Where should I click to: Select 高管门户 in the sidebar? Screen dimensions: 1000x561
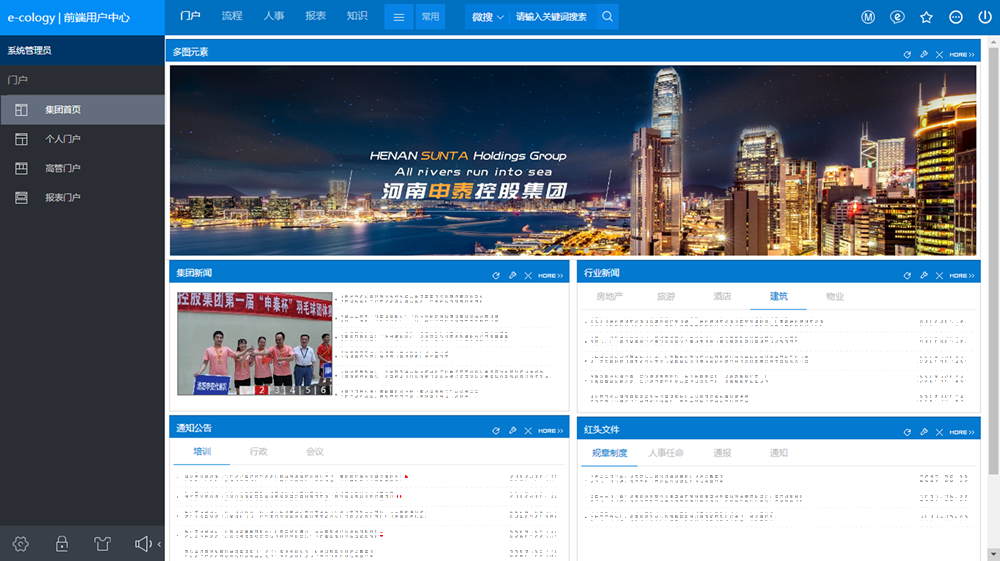[x=82, y=168]
